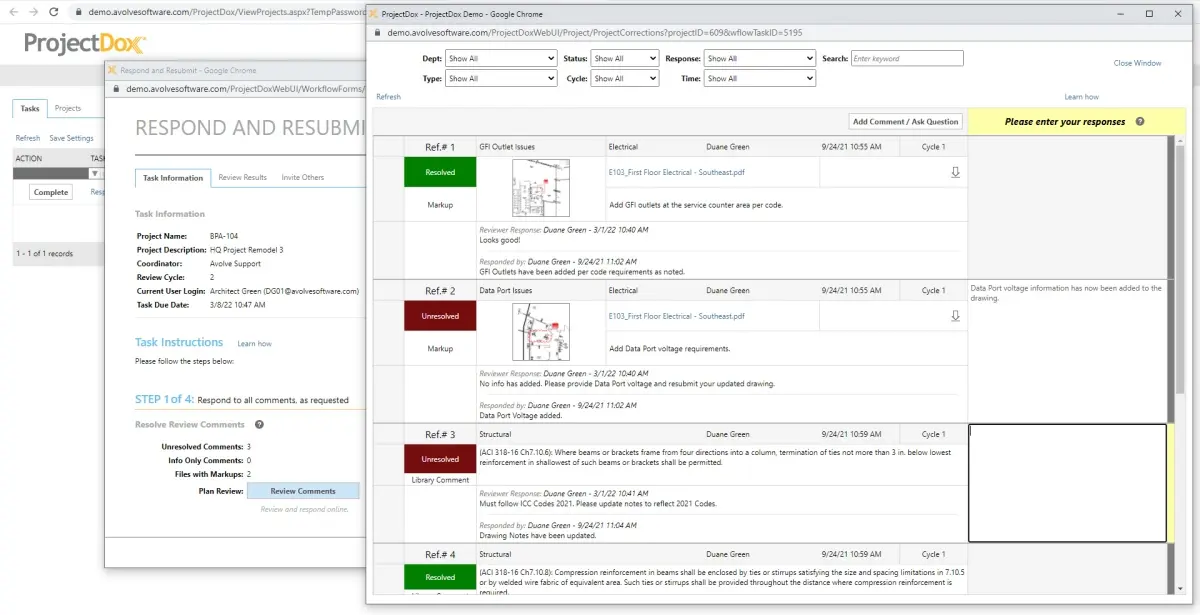Open GFI Outlet markup thumbnail in Ref.# 1
Image resolution: width=1200 pixels, height=615 pixels.
(540, 188)
